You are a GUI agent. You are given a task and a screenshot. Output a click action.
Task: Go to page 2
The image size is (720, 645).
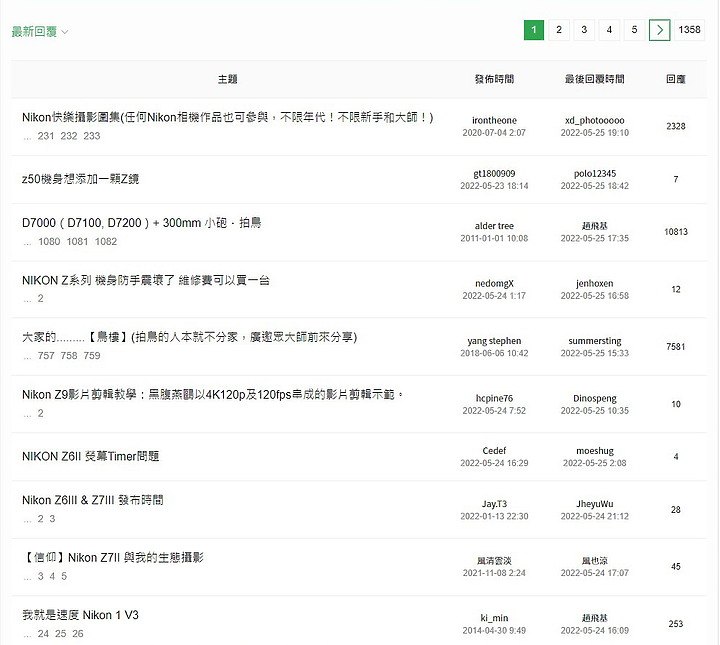[x=559, y=30]
